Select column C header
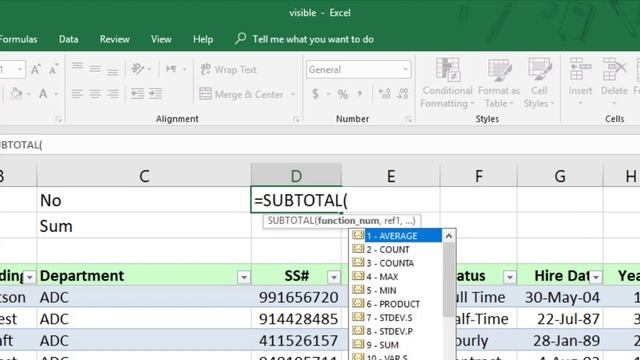 (x=144, y=176)
